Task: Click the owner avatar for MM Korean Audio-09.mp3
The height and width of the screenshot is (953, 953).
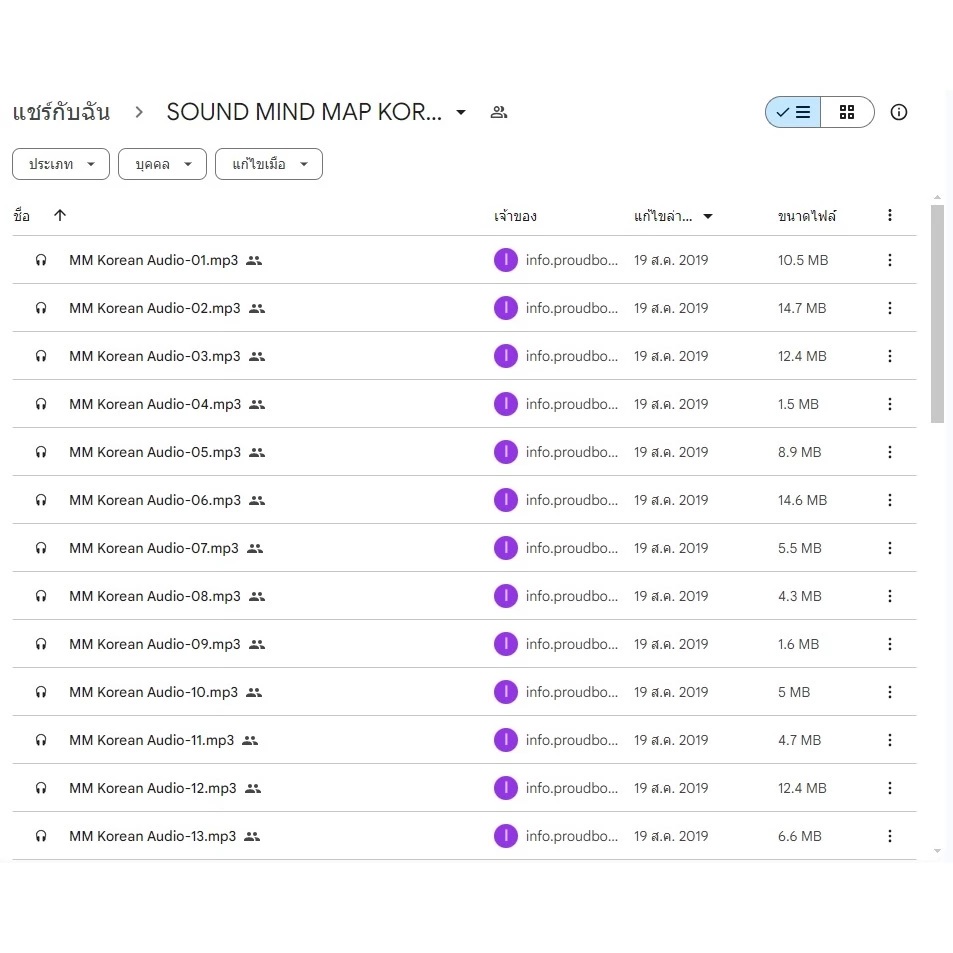Action: (505, 644)
